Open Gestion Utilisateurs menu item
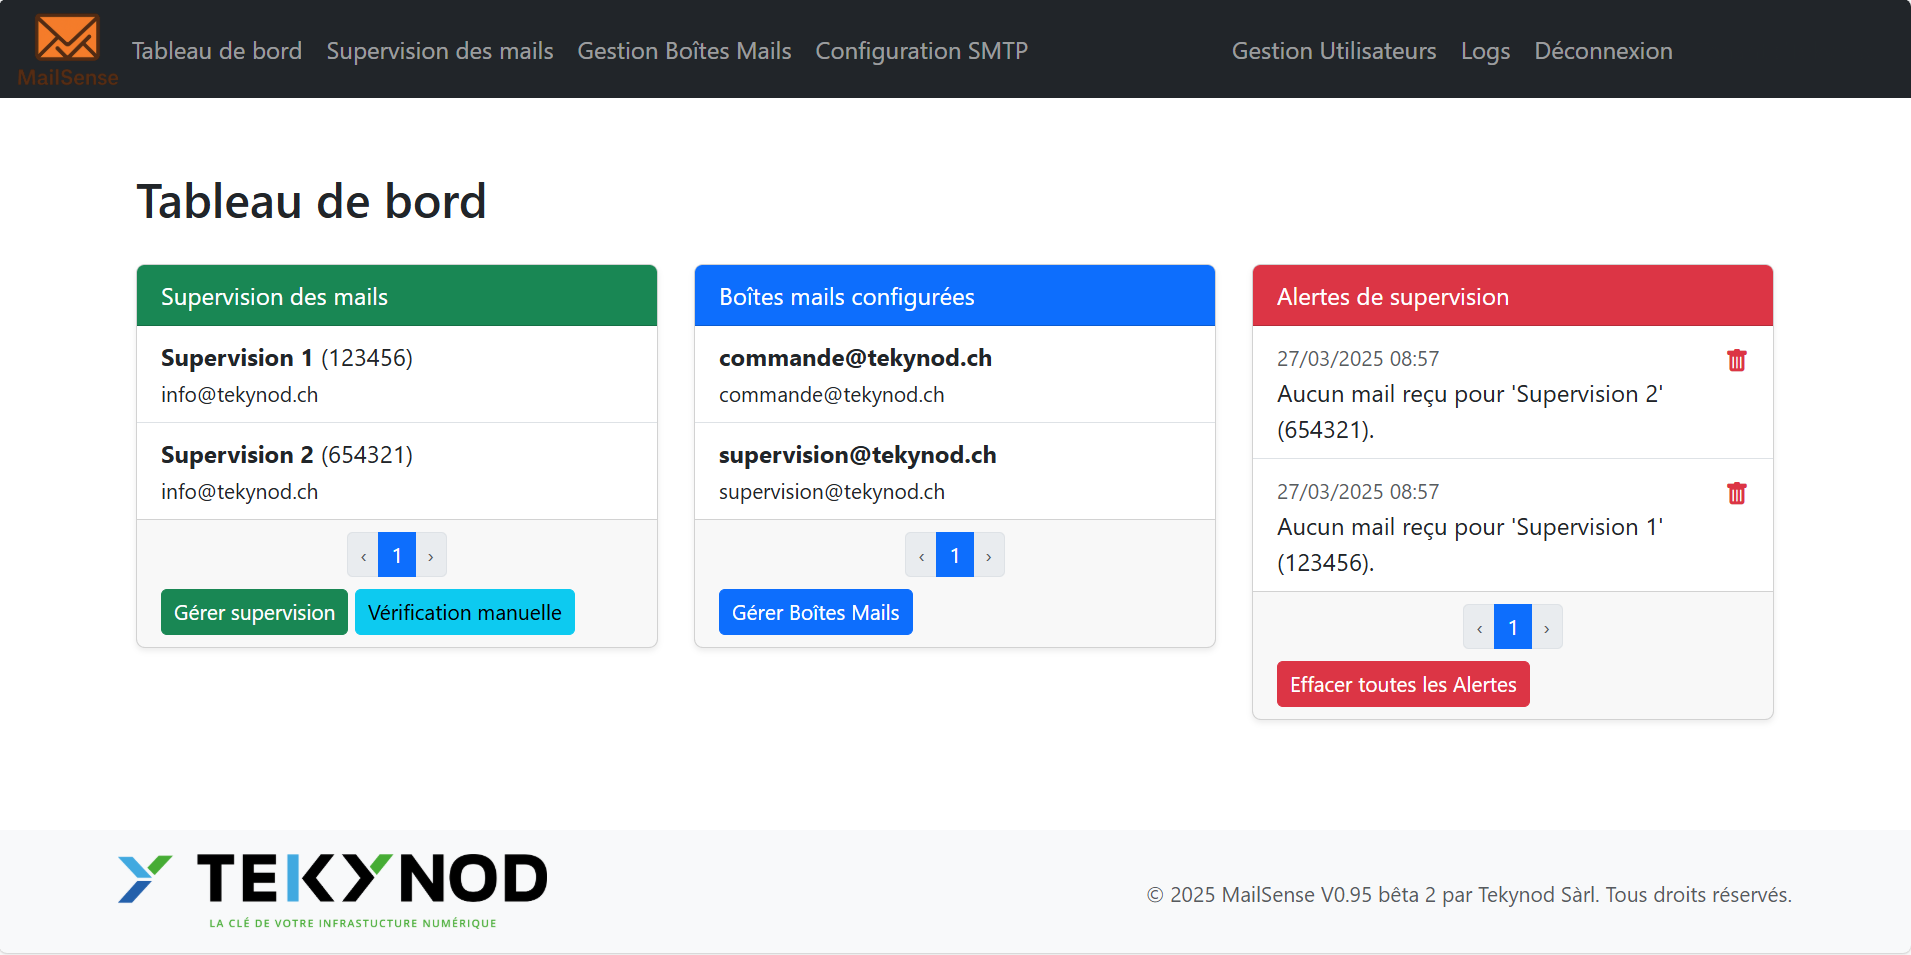 click(x=1334, y=51)
